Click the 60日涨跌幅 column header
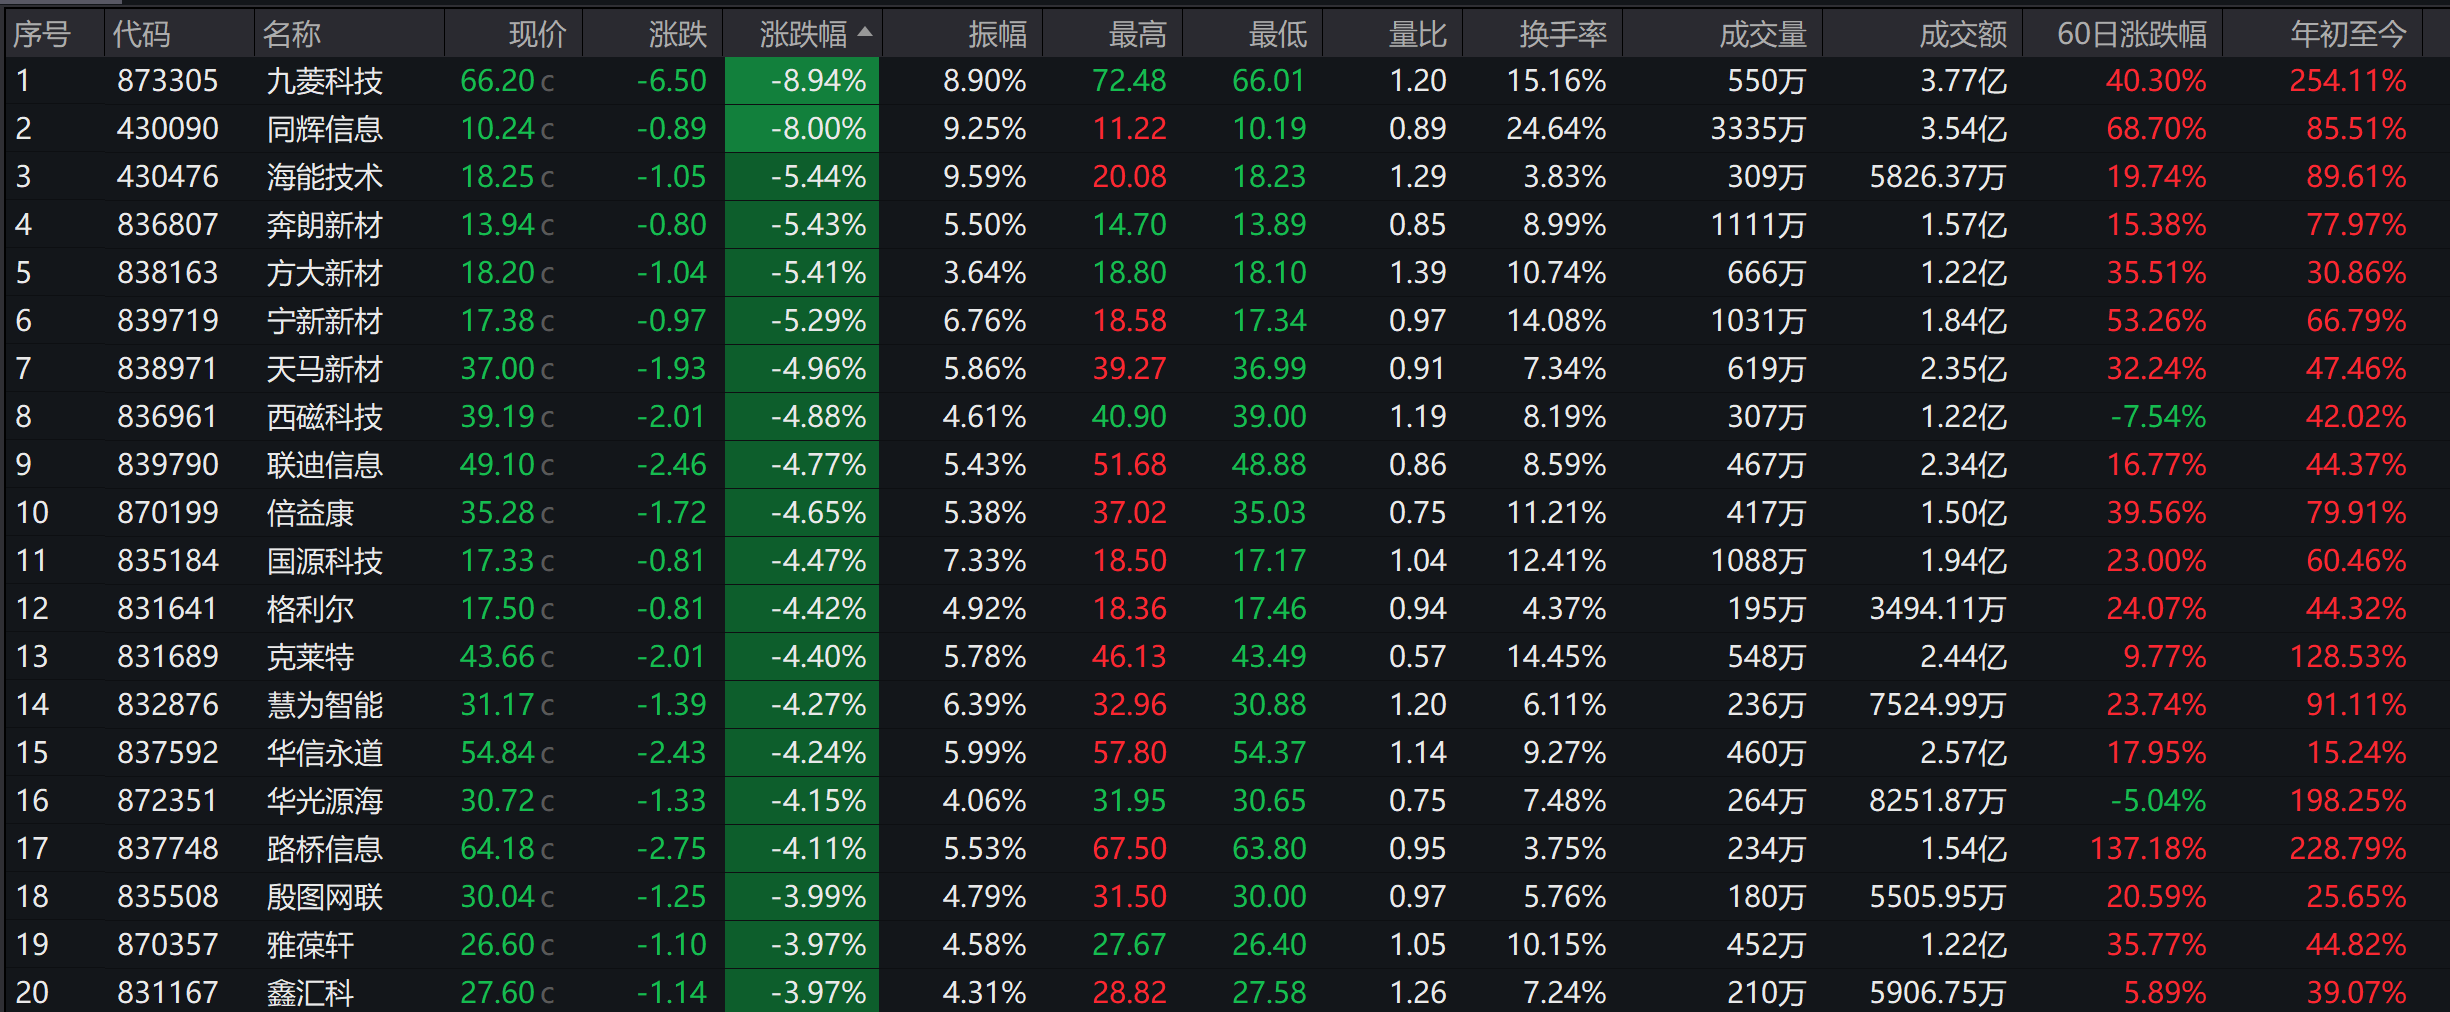Screen dimensions: 2450x1012 point(2132,34)
